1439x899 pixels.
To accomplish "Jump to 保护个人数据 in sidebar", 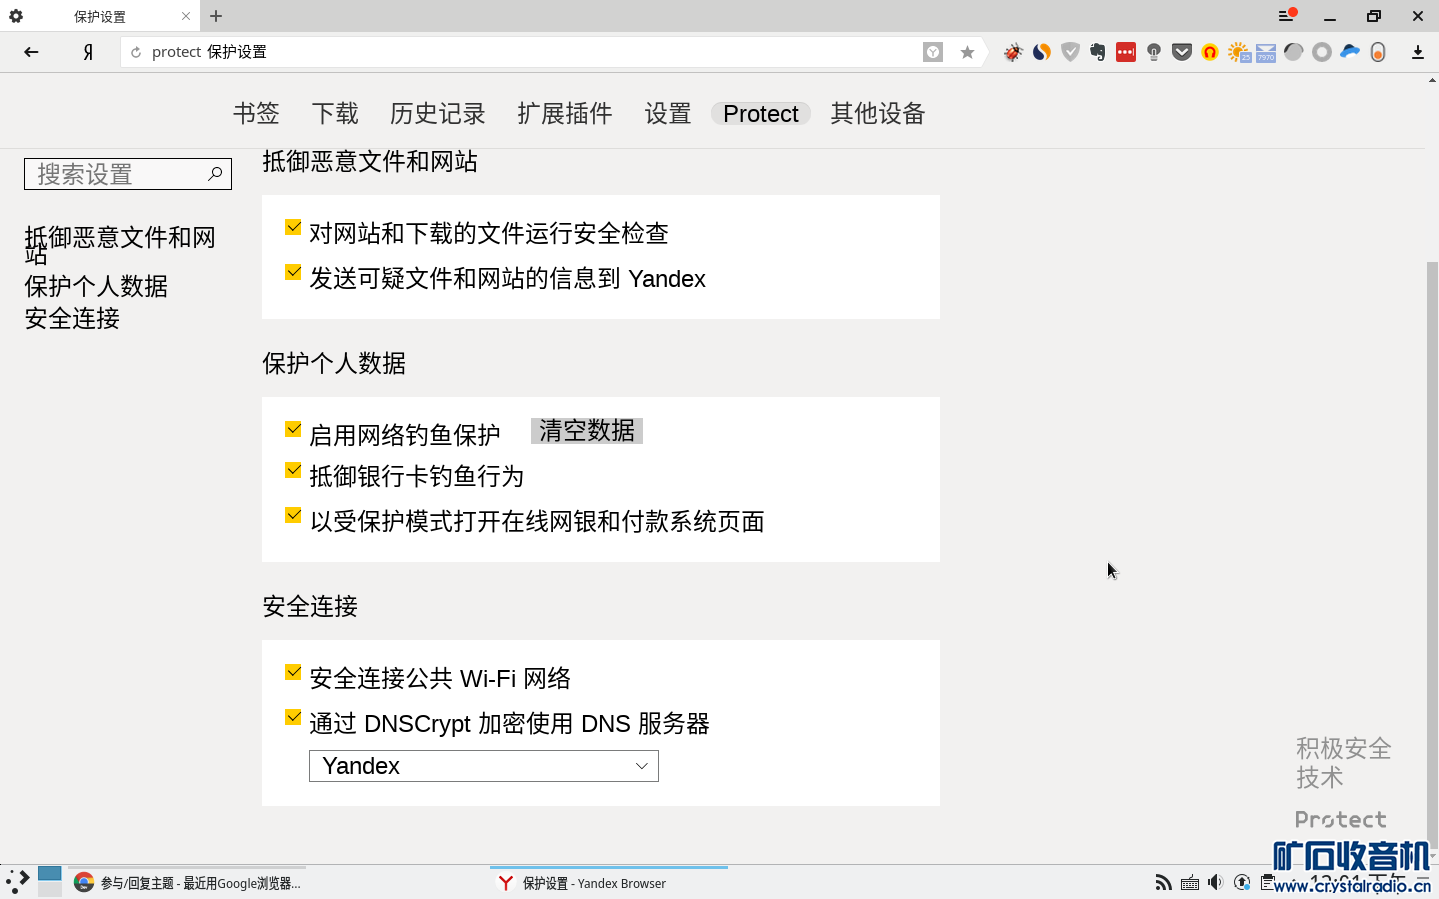I will [x=96, y=287].
